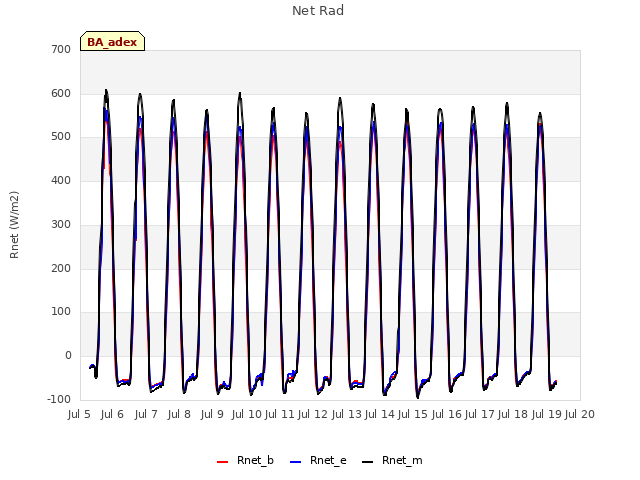Click the BA_adex annotation label
The image size is (640, 480).
(112, 41)
